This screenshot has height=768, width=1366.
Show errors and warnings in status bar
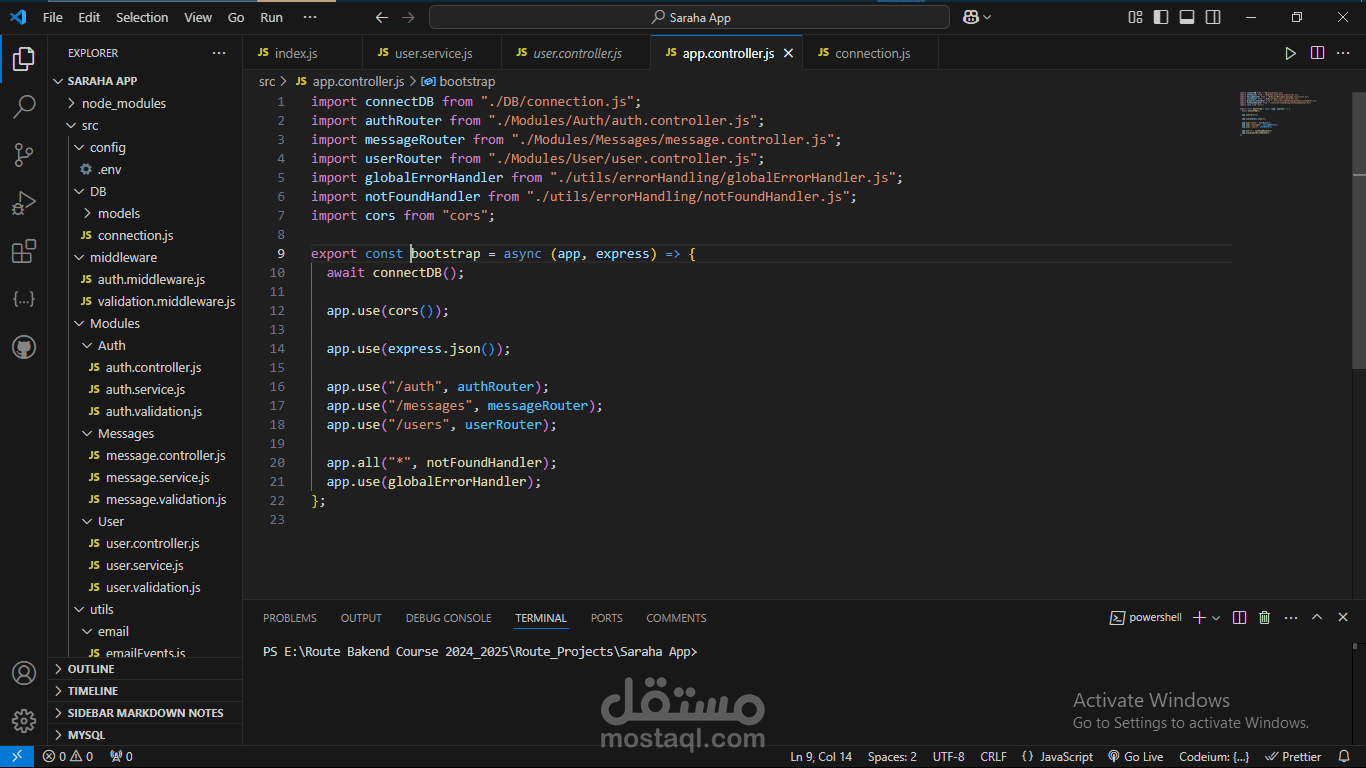coord(68,757)
